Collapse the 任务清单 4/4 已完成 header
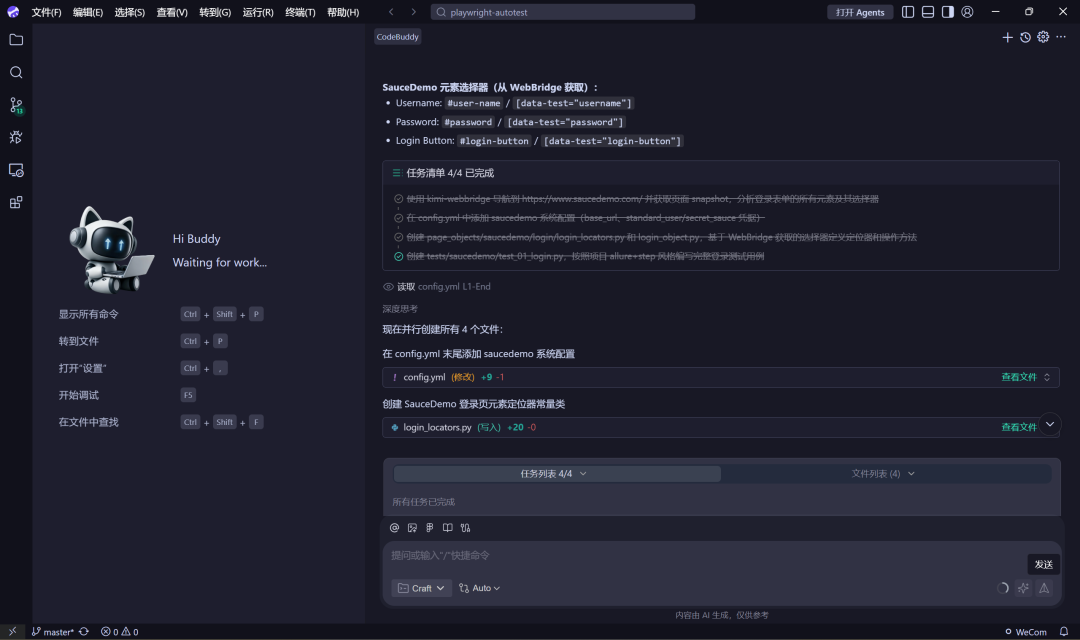Screen dimensions: 1080x640 tap(720, 173)
